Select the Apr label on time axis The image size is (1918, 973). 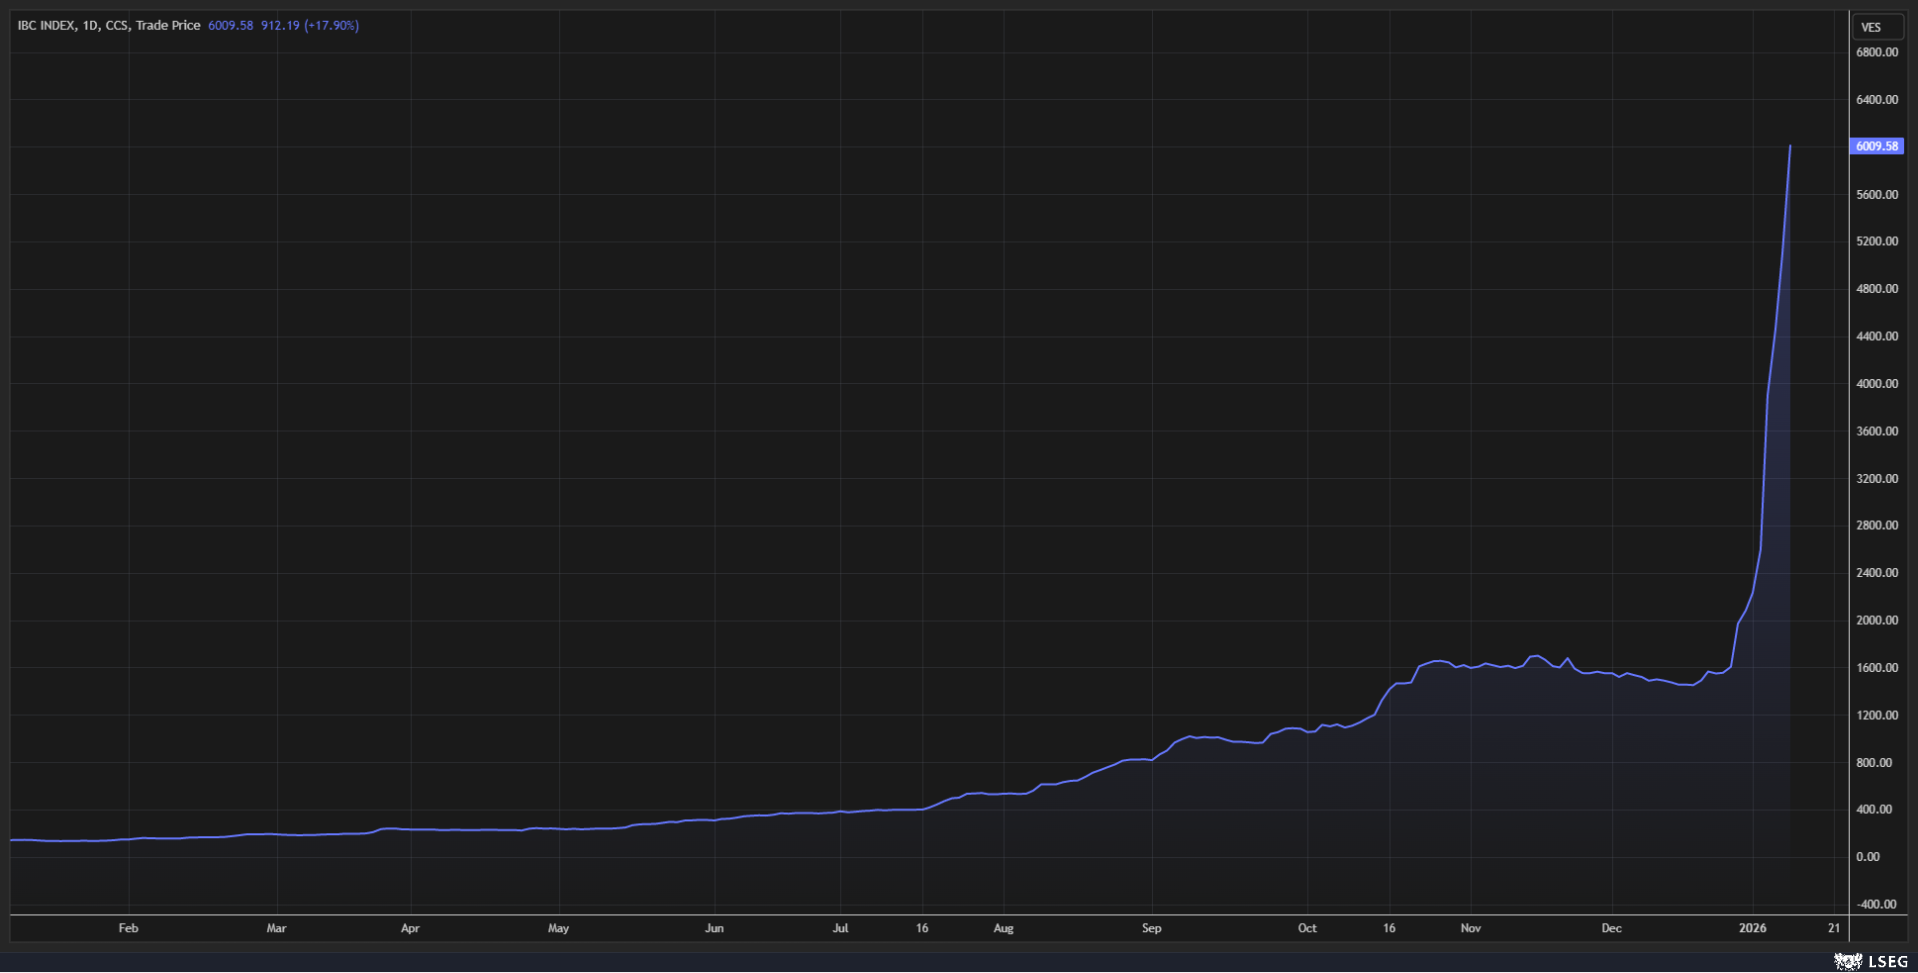click(410, 928)
